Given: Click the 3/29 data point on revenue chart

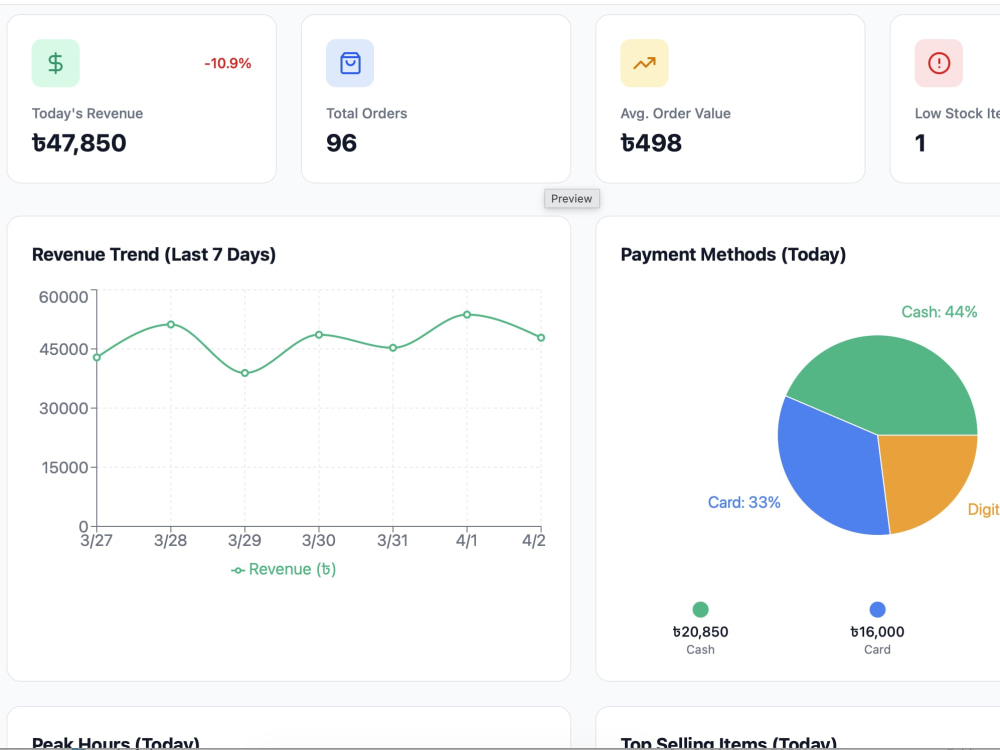Looking at the screenshot, I should (245, 373).
